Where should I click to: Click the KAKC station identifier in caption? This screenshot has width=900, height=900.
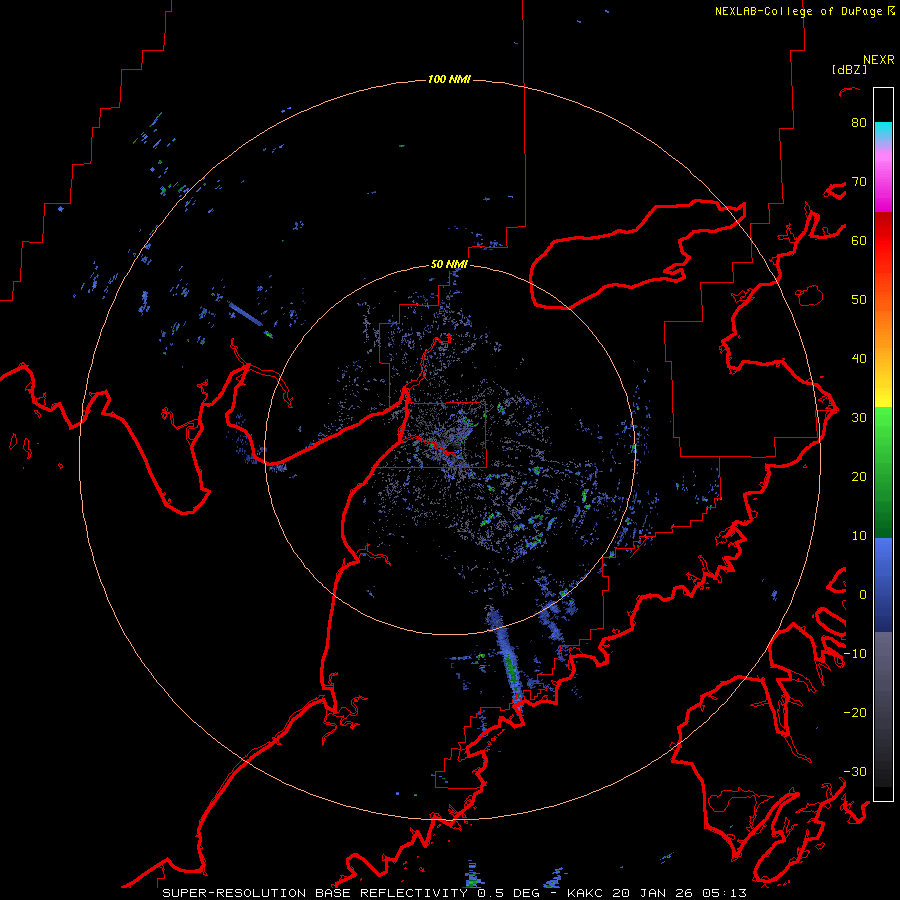click(586, 893)
